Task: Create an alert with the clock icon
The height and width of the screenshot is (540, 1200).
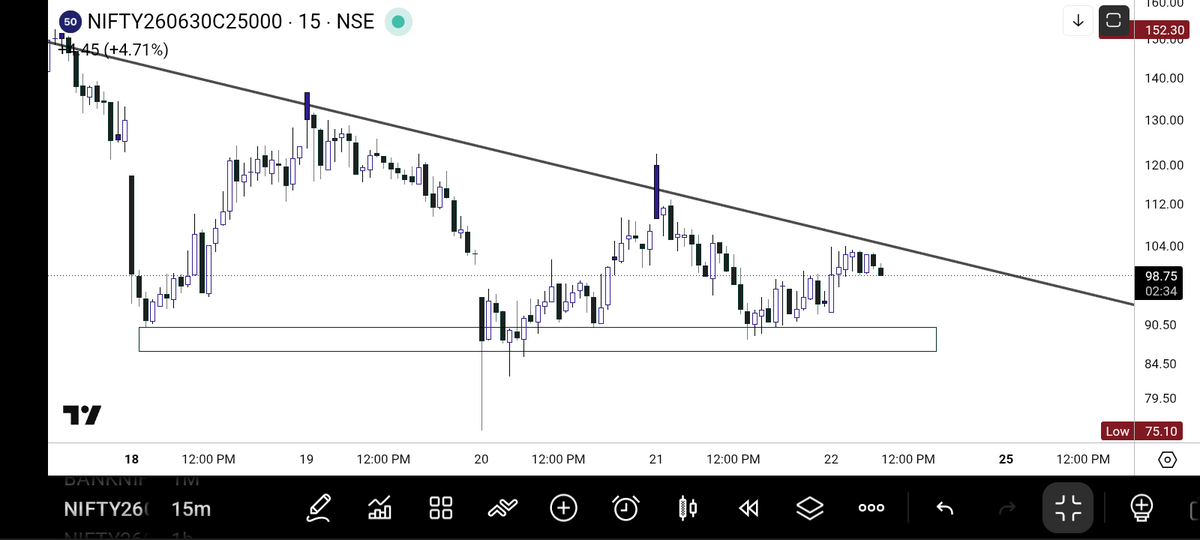Action: 625,508
